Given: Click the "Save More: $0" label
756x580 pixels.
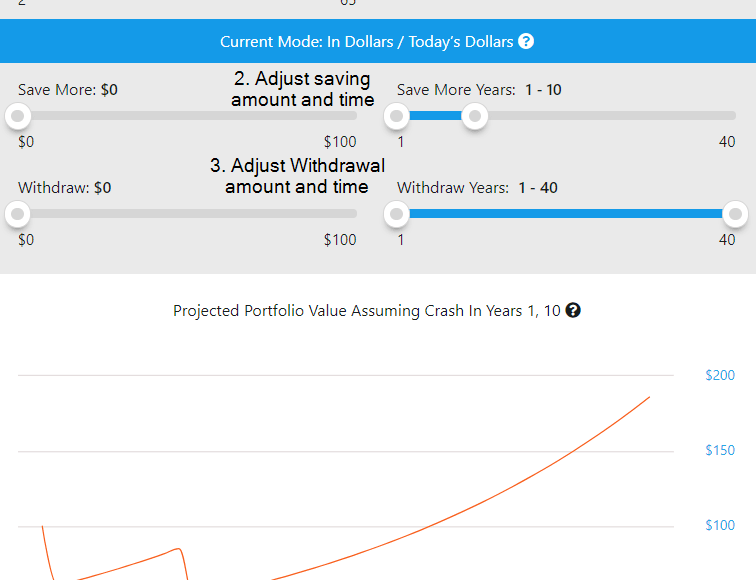Looking at the screenshot, I should point(68,90).
